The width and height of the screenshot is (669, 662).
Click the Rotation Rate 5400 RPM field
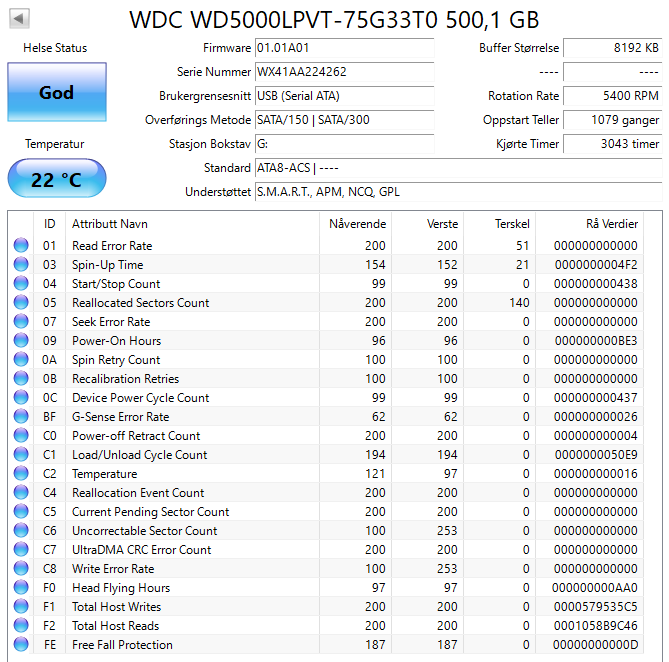point(612,96)
